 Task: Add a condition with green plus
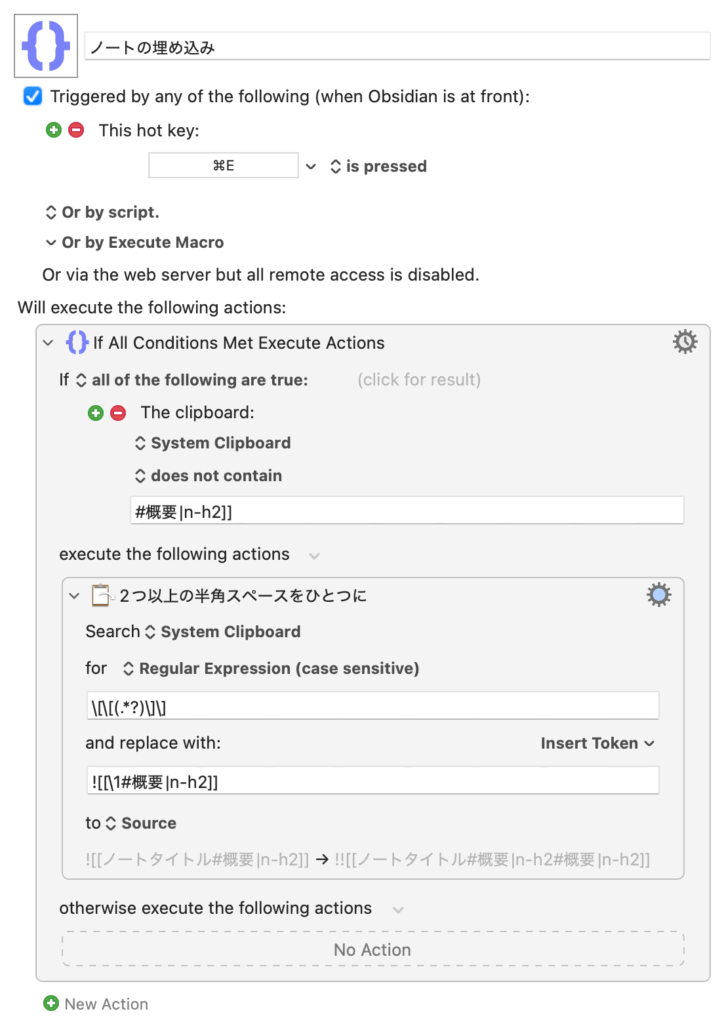[x=96, y=412]
